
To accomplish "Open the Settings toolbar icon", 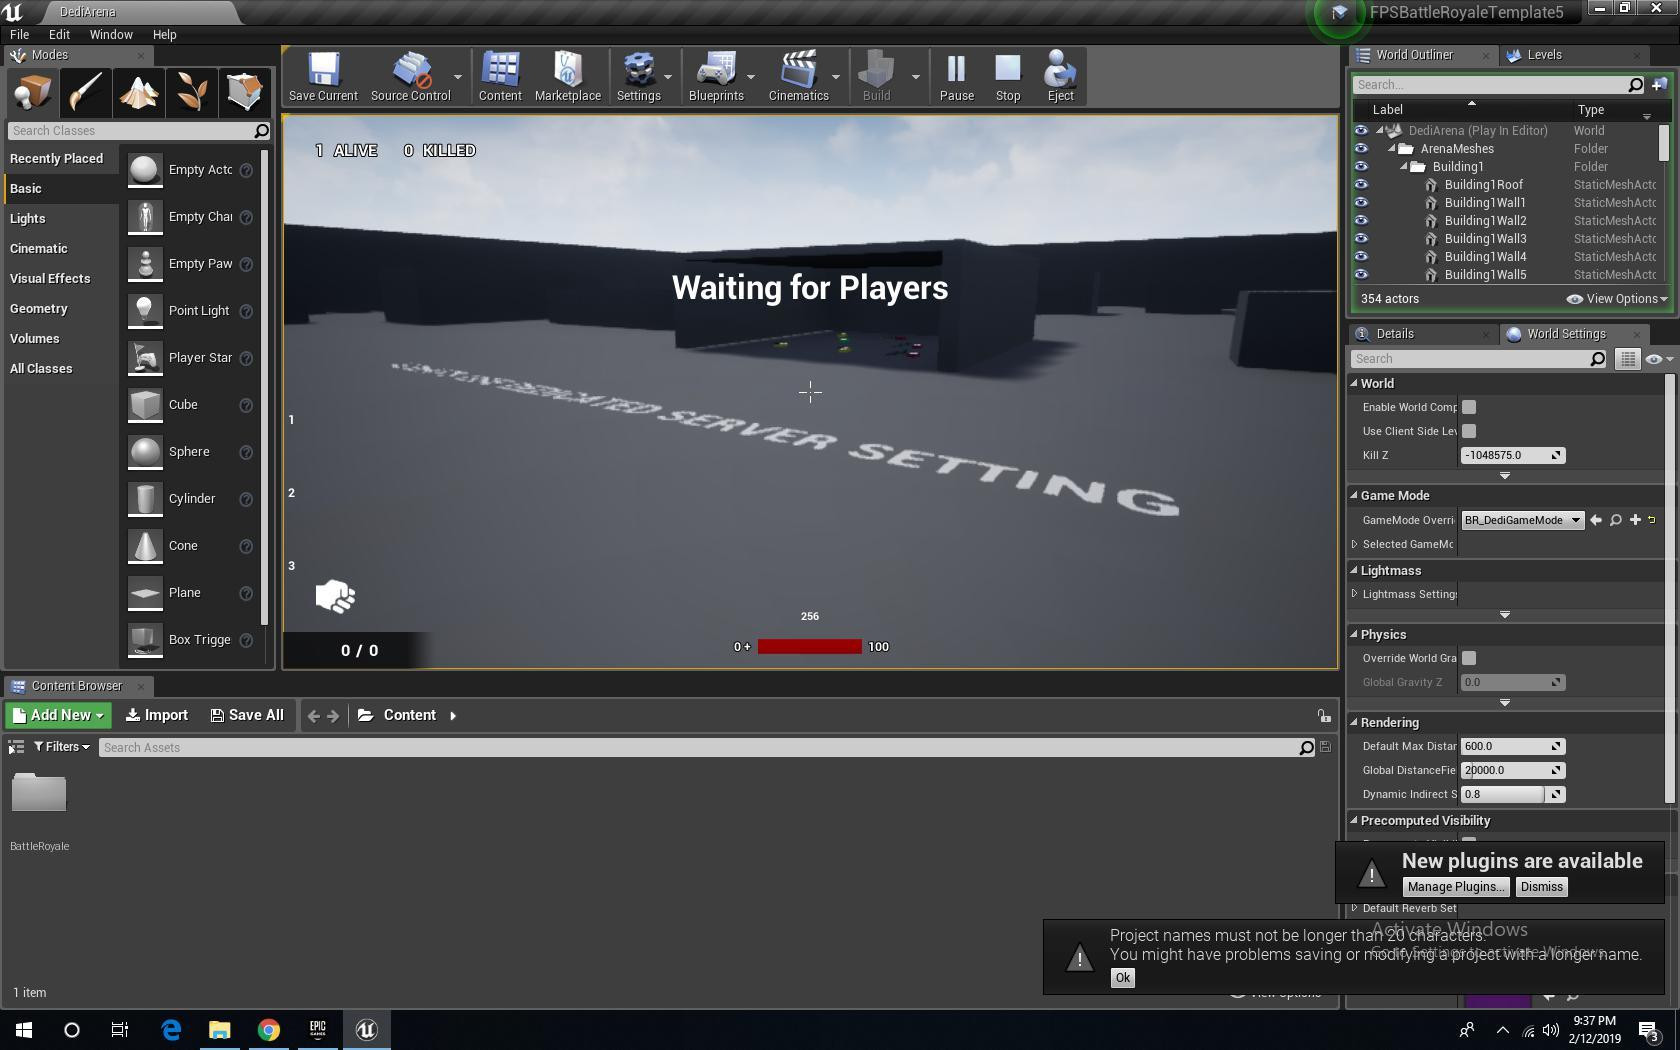I will [x=639, y=76].
